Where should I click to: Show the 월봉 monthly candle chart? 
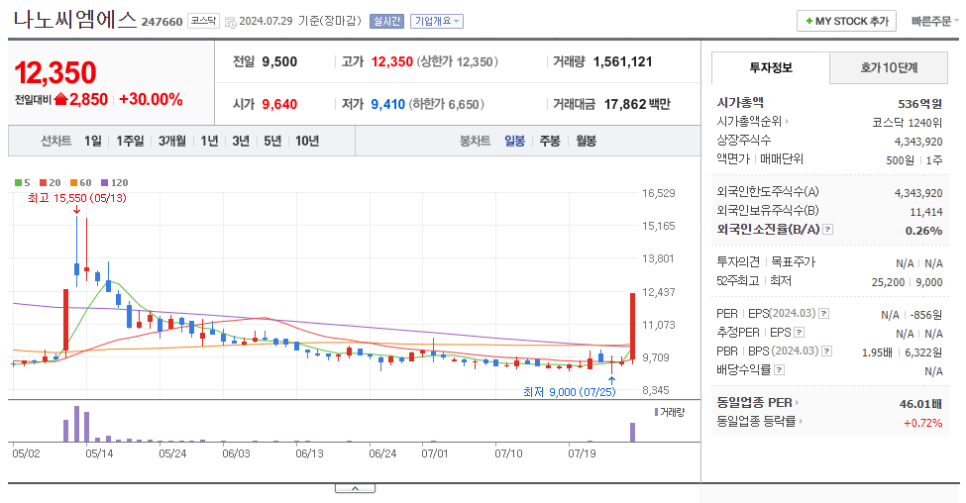[586, 141]
